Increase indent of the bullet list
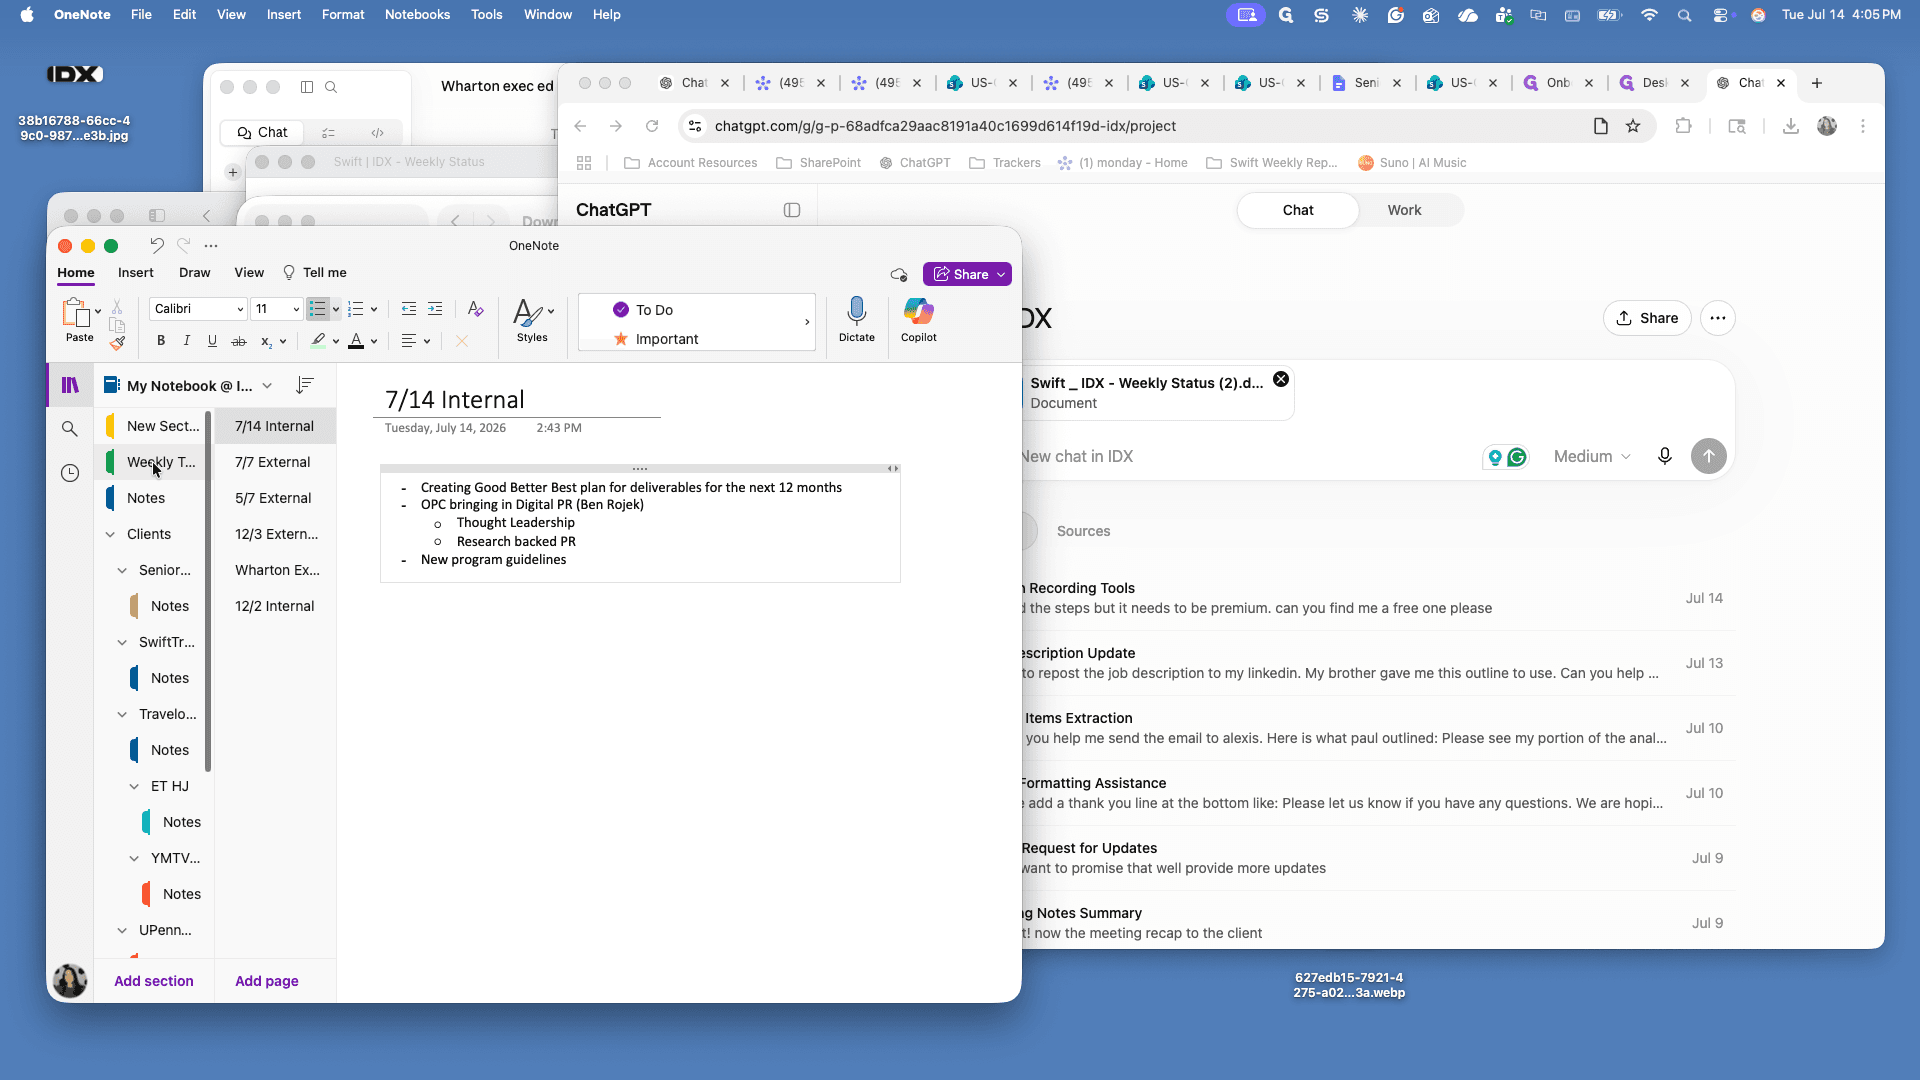1920x1080 pixels. 435,309
